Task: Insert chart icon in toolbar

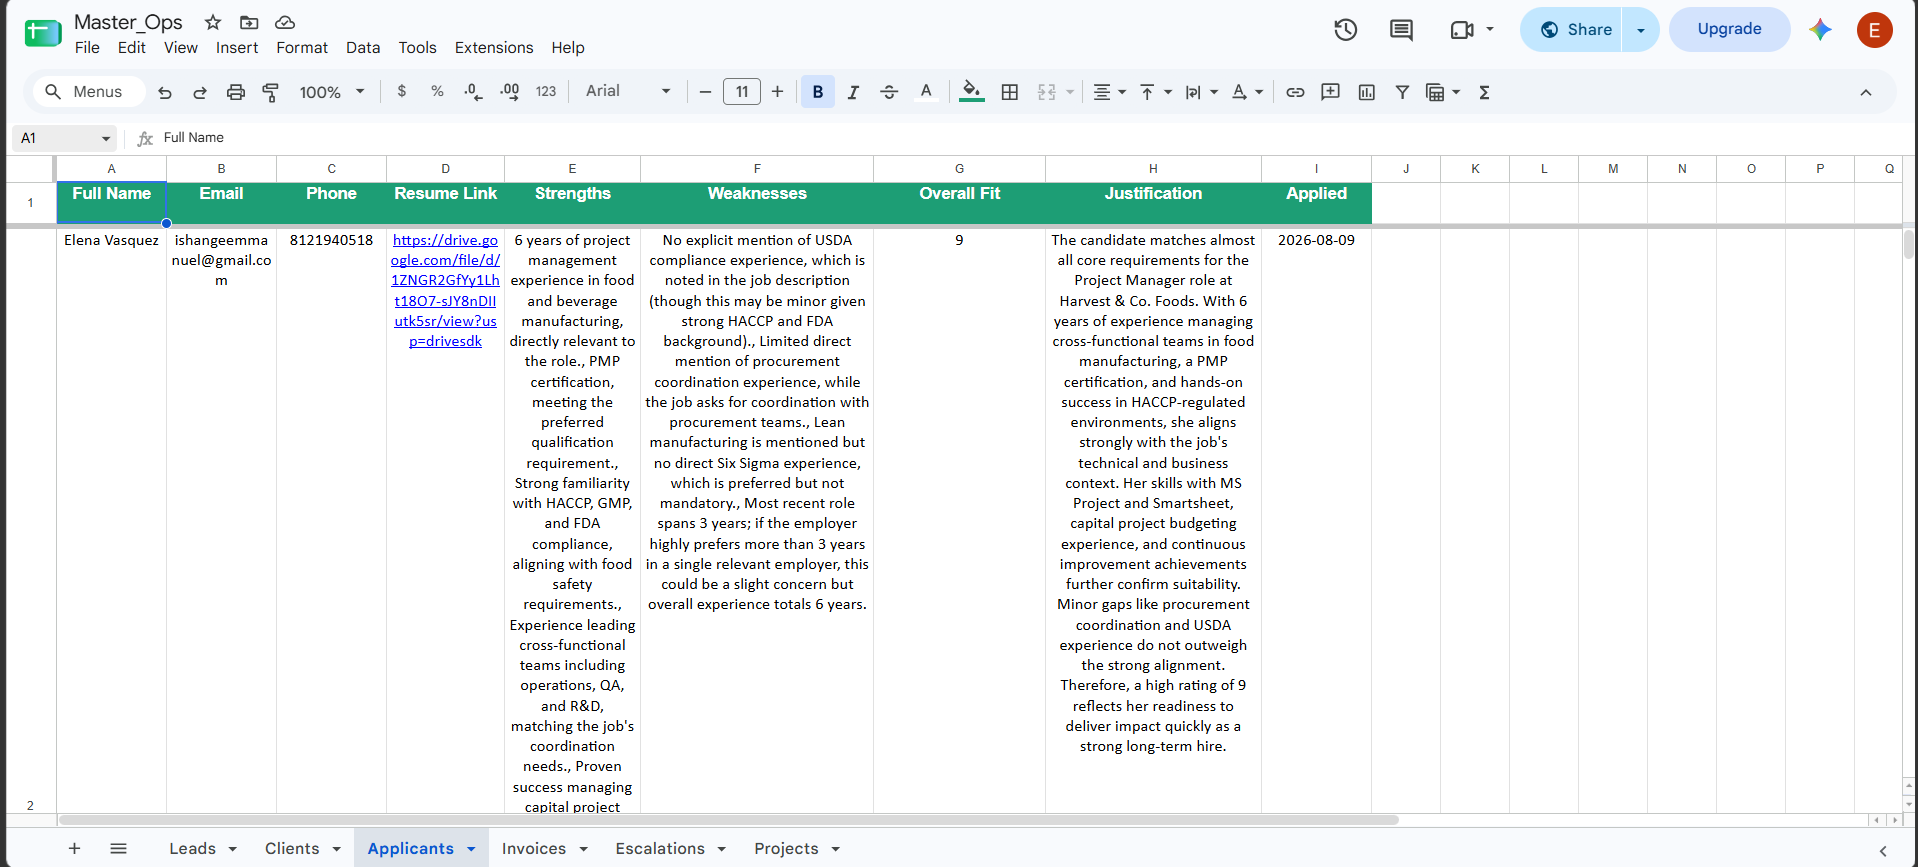Action: point(1367,92)
